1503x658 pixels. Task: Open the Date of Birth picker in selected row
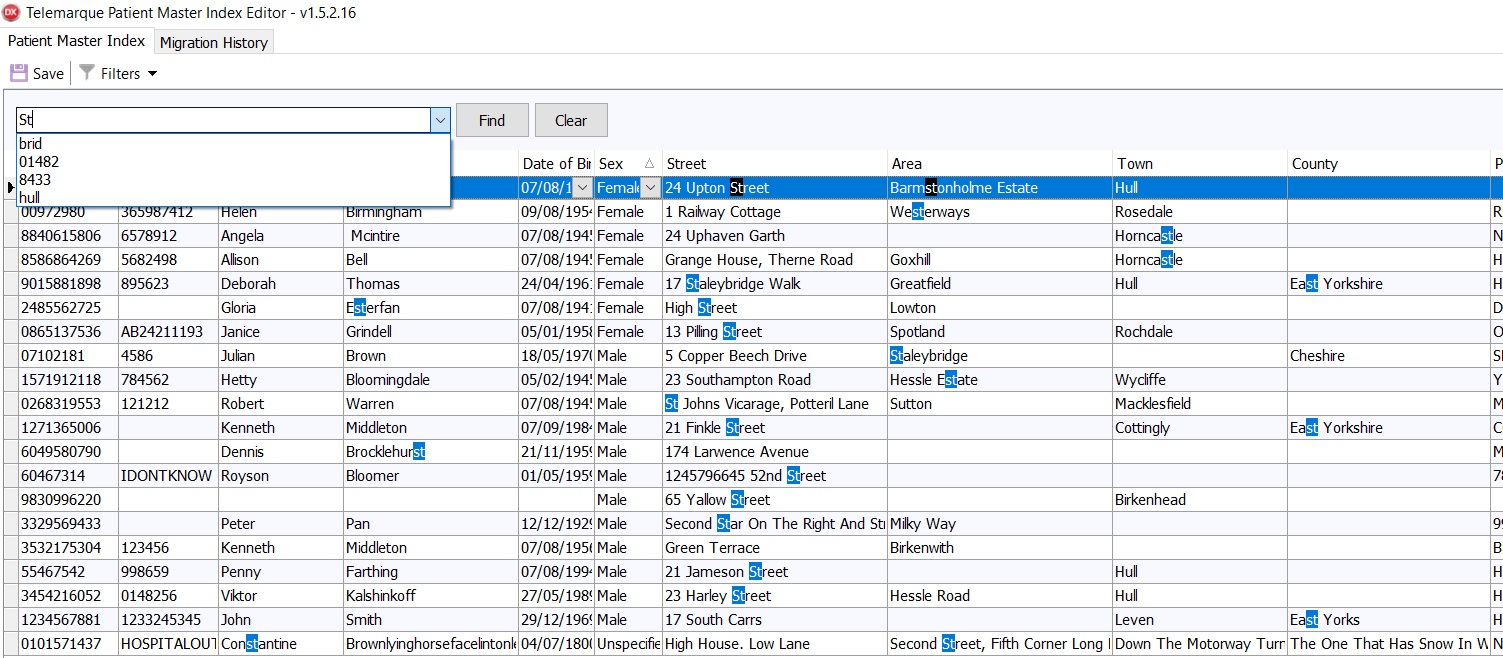tap(582, 188)
